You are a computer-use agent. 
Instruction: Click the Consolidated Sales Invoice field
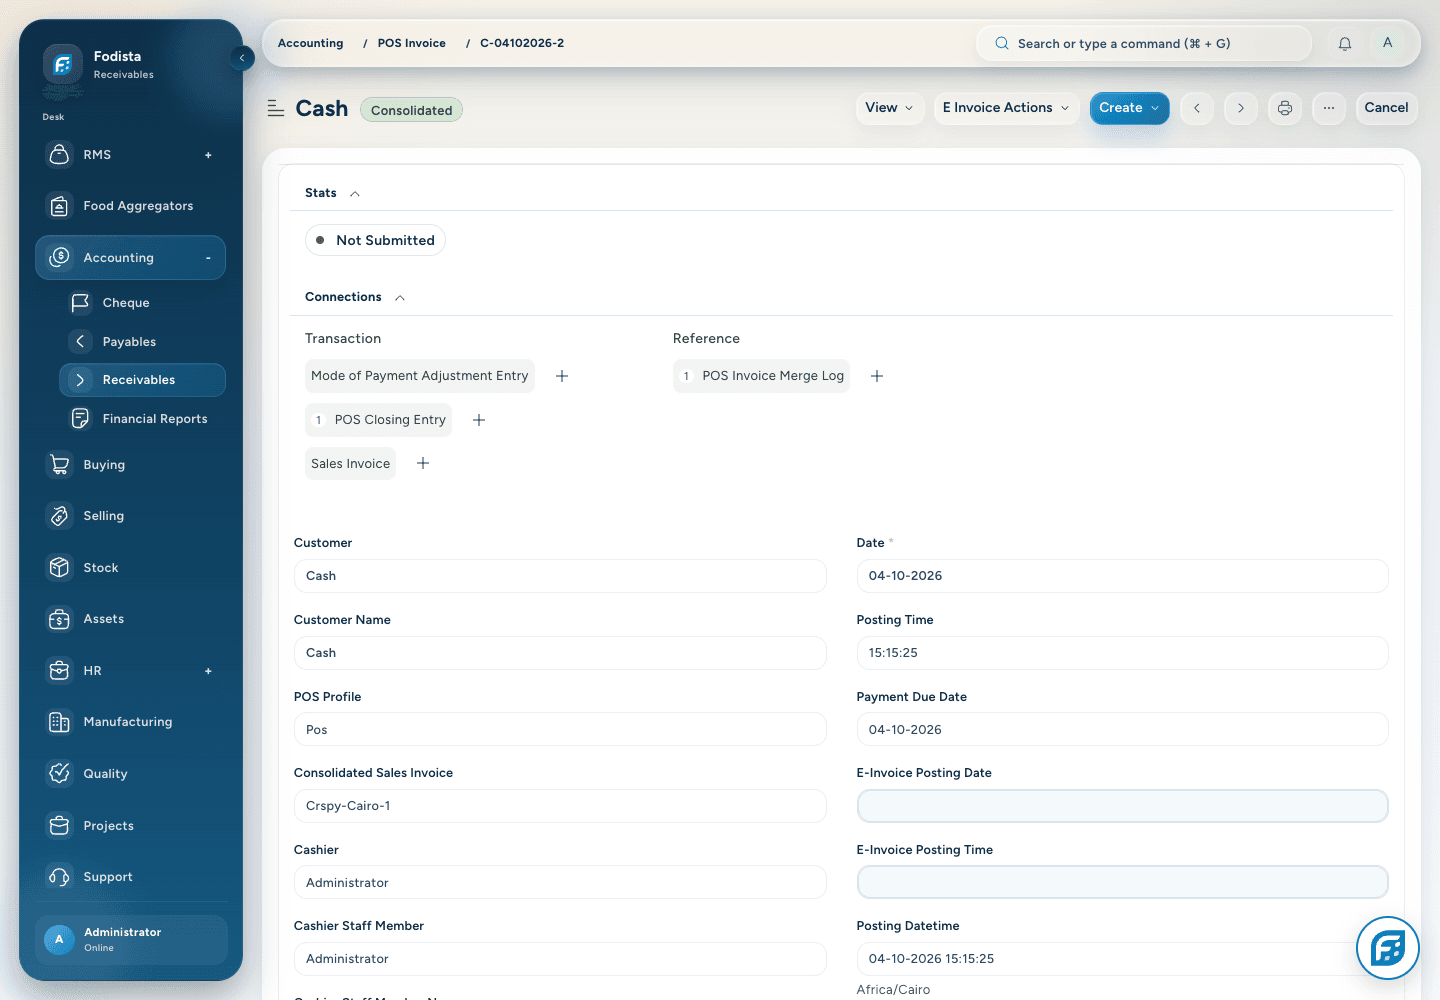(x=560, y=806)
